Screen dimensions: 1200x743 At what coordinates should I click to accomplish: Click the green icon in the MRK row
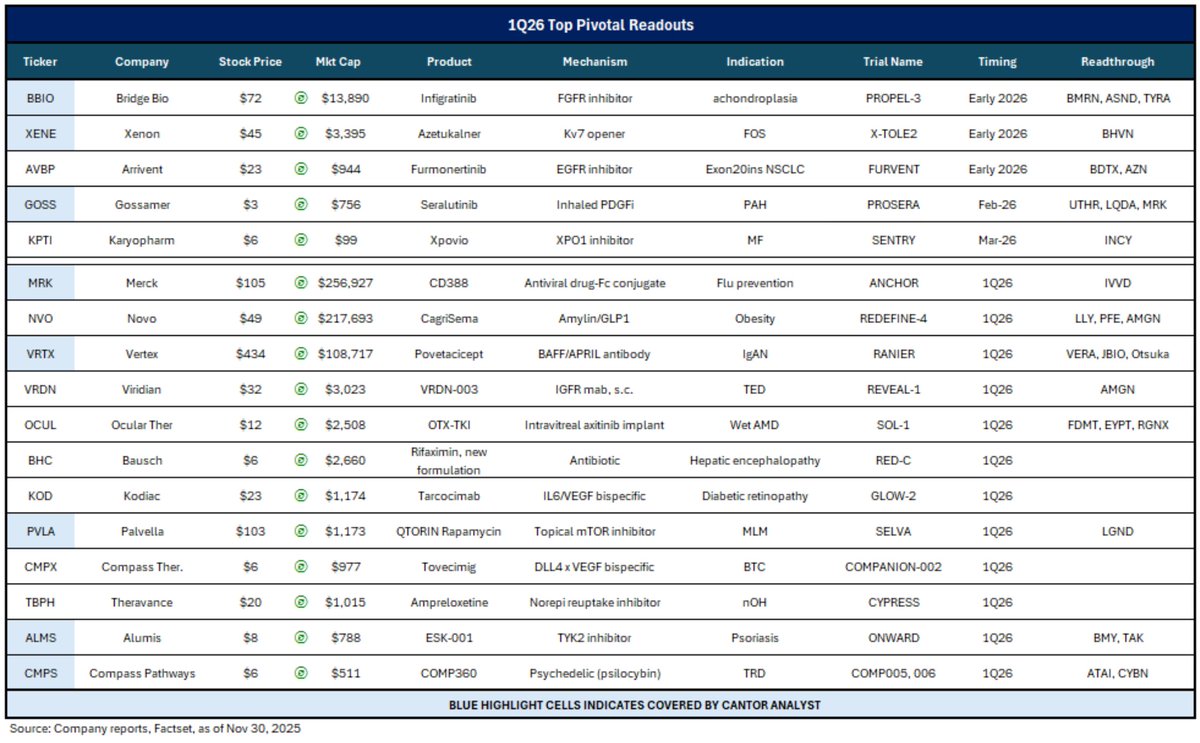point(300,283)
